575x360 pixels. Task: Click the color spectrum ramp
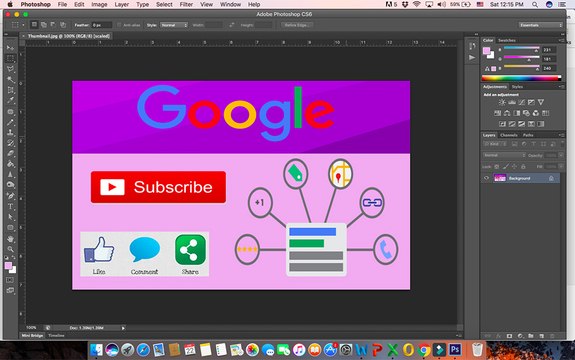521,78
